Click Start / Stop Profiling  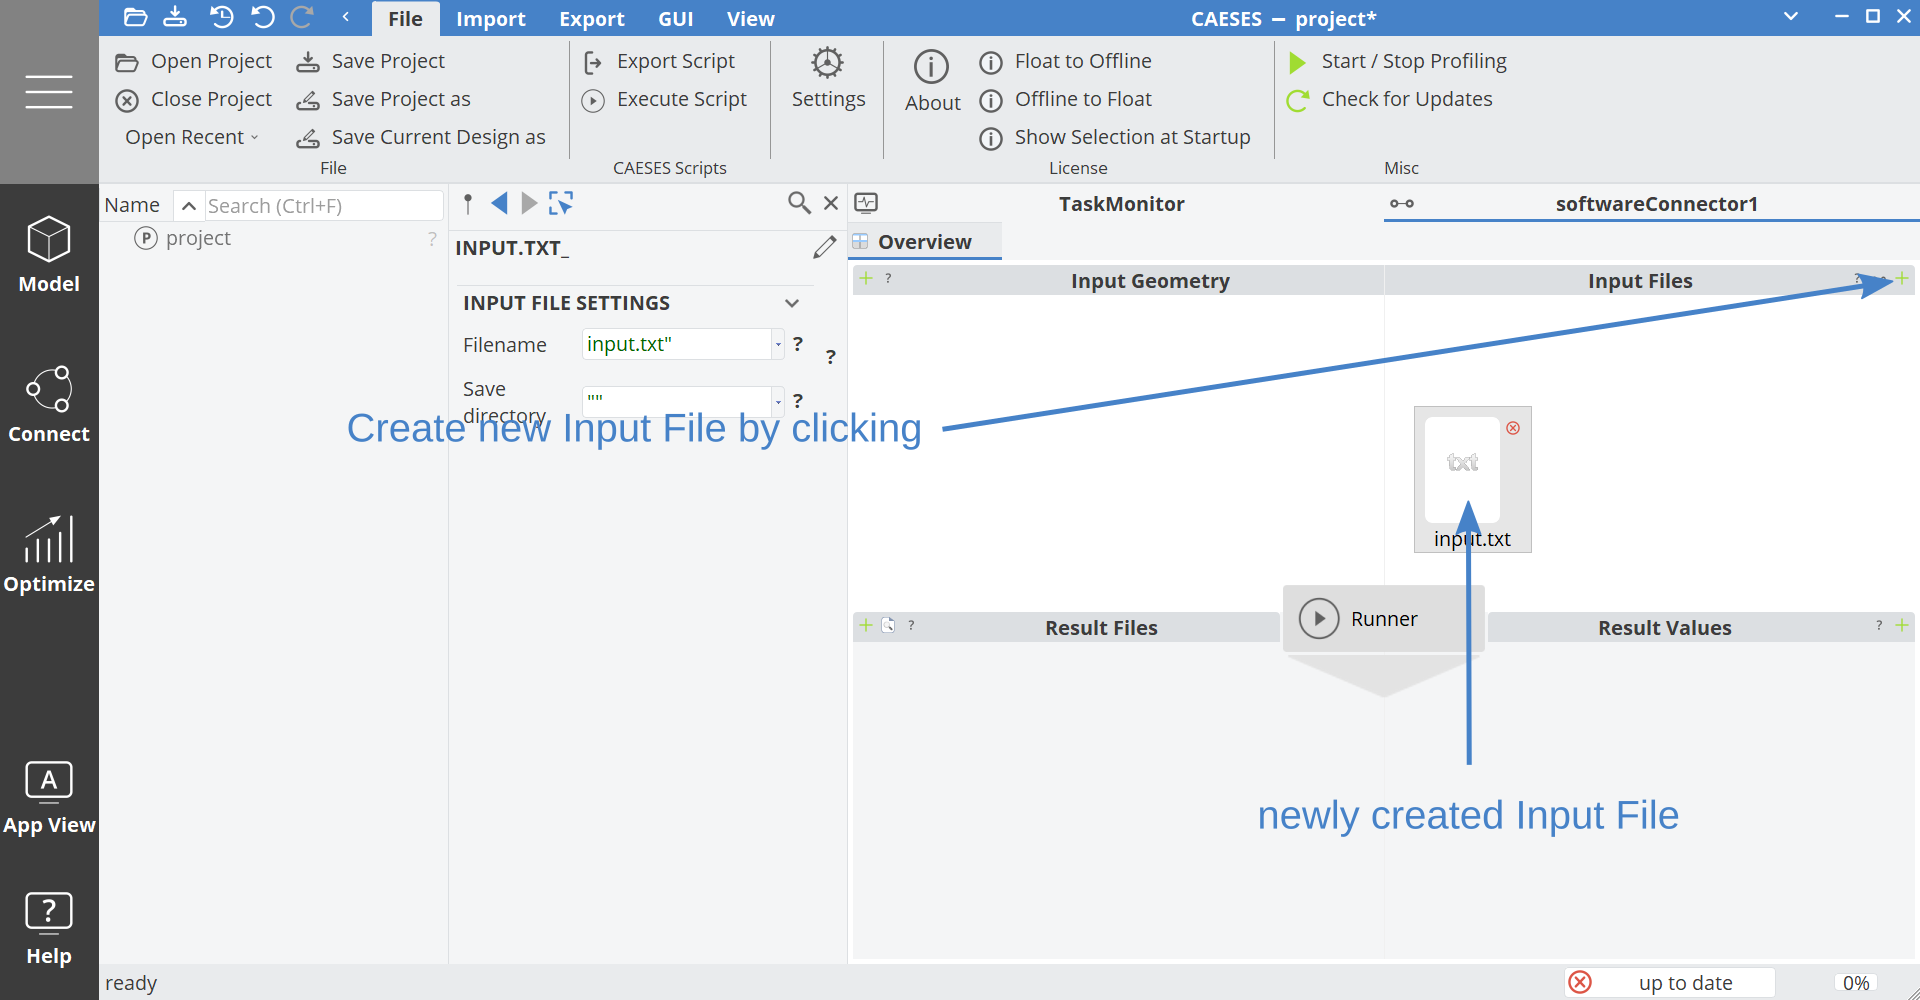1397,61
